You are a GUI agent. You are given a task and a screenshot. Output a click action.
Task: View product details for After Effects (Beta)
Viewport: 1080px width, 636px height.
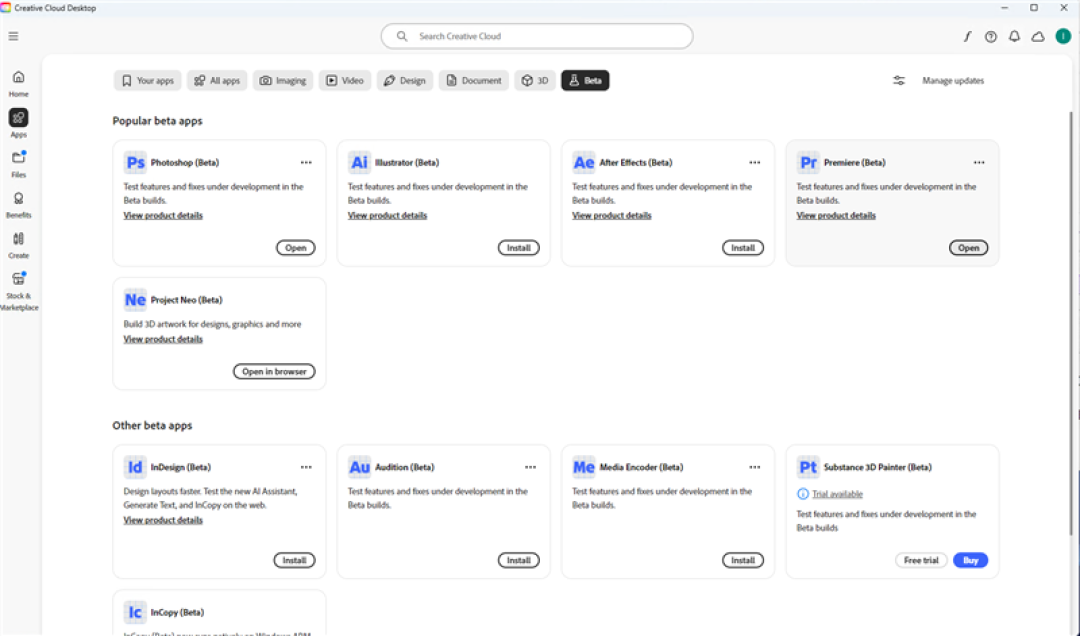[612, 216]
